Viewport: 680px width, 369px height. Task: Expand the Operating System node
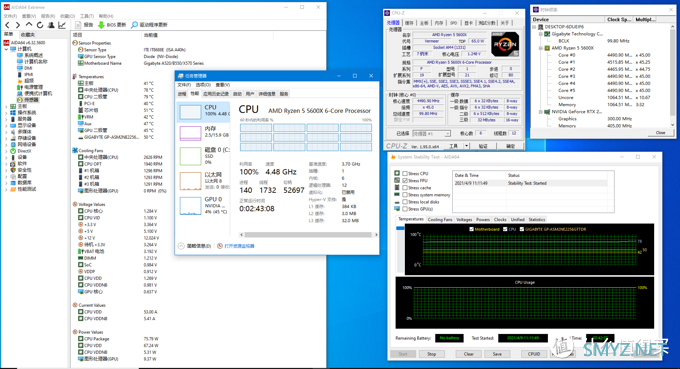6,113
